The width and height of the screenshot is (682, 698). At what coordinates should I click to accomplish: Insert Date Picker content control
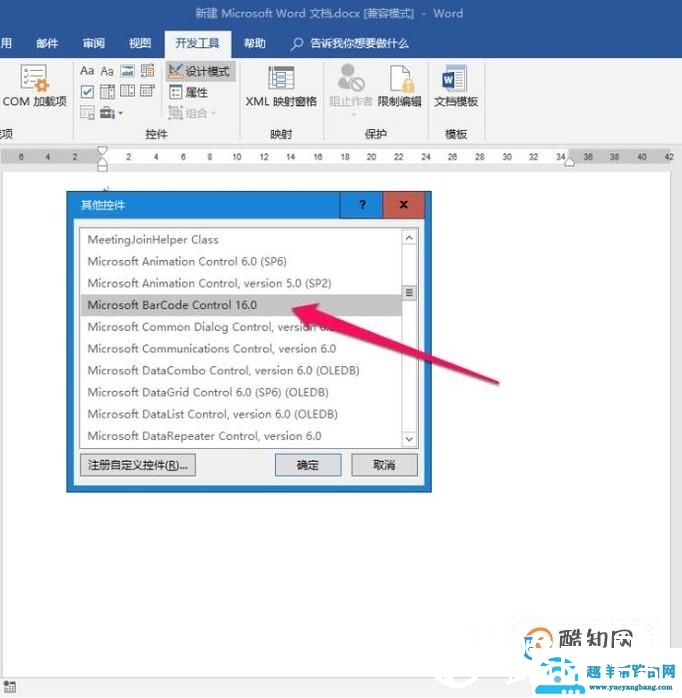[147, 92]
